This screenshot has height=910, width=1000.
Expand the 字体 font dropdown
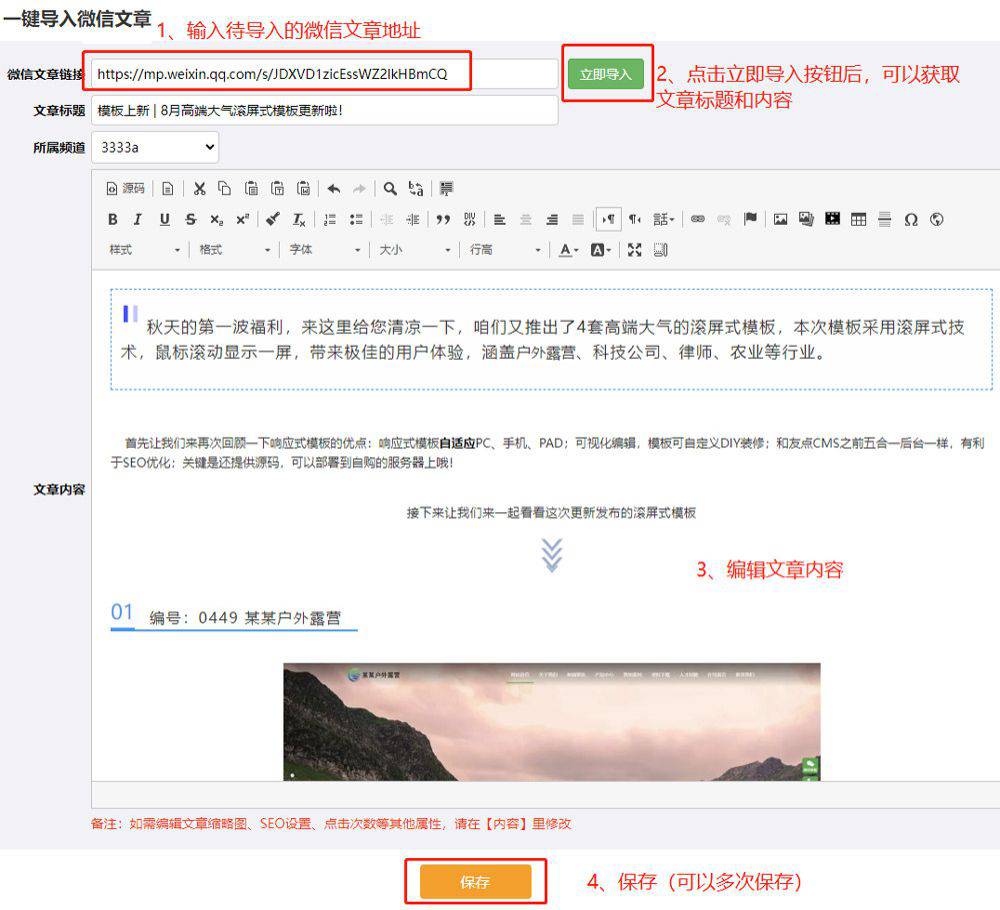click(x=324, y=250)
